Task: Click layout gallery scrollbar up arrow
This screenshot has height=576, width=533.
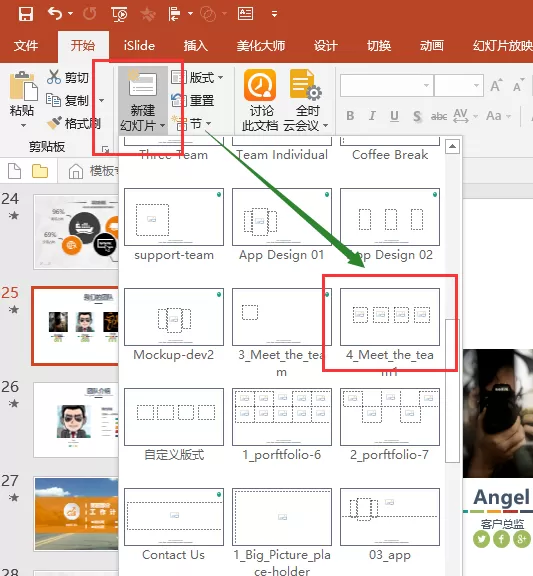Action: click(x=453, y=147)
